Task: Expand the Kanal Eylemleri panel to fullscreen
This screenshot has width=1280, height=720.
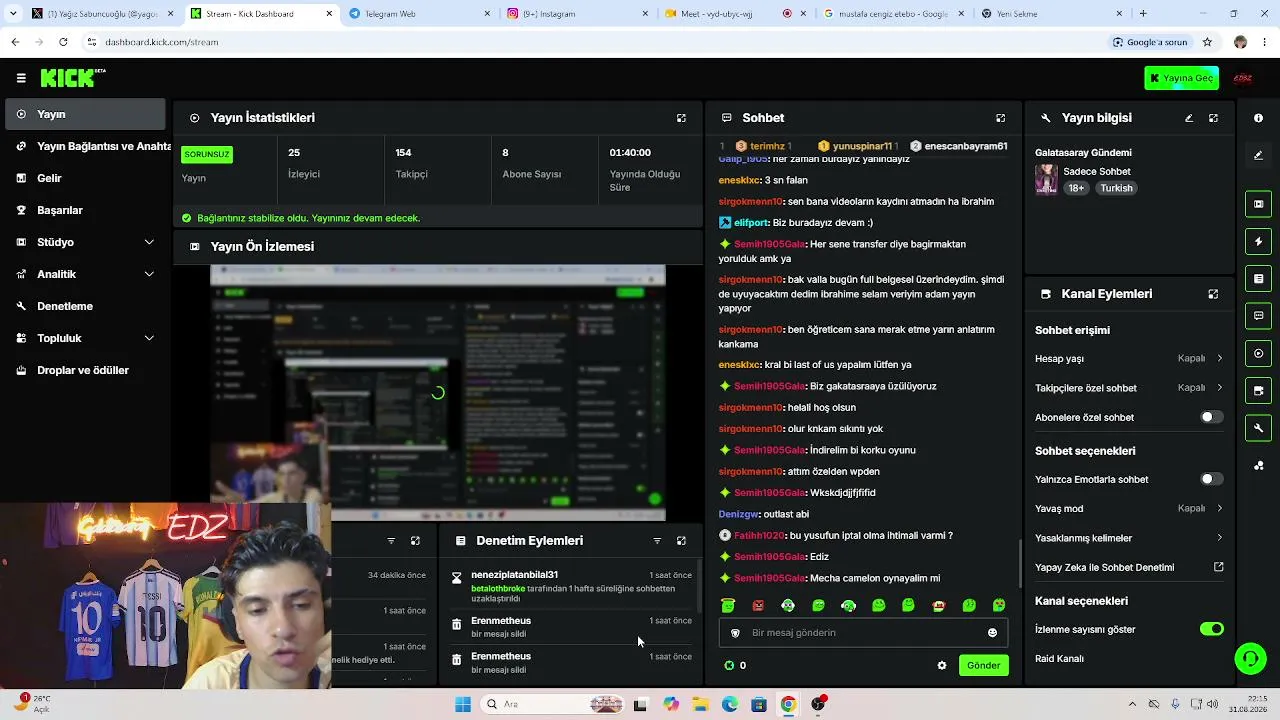Action: pyautogui.click(x=1213, y=294)
